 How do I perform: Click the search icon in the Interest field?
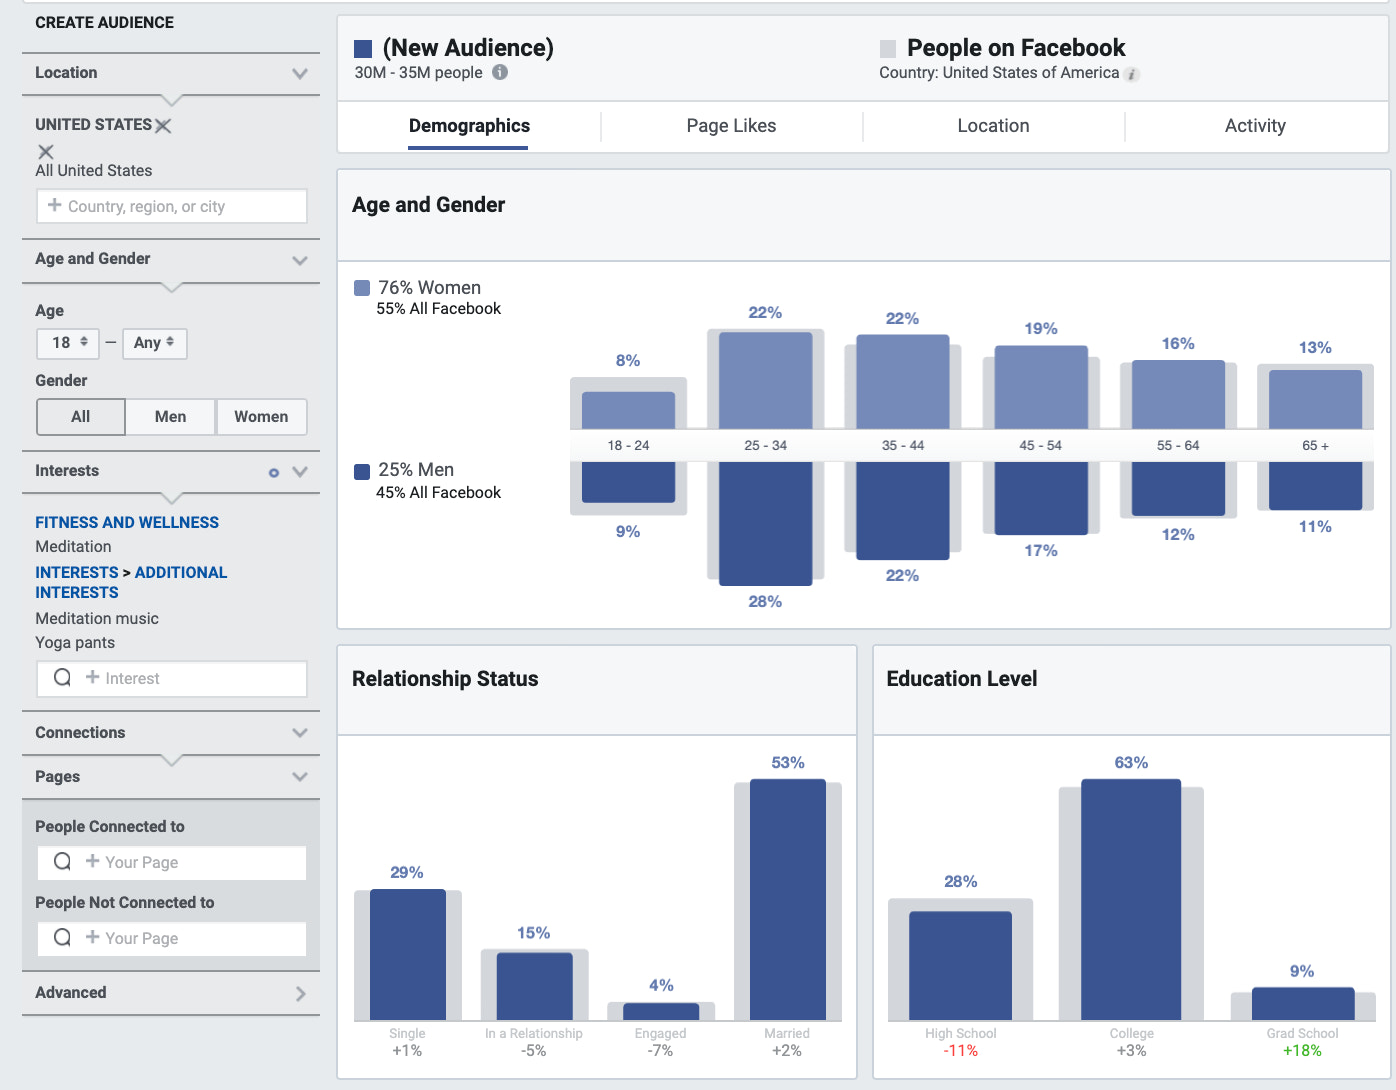tap(62, 678)
